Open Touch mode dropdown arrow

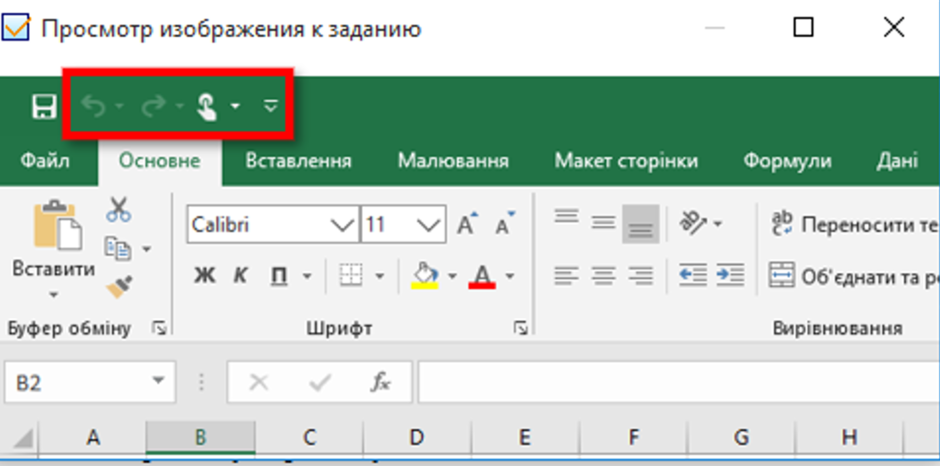tap(236, 106)
